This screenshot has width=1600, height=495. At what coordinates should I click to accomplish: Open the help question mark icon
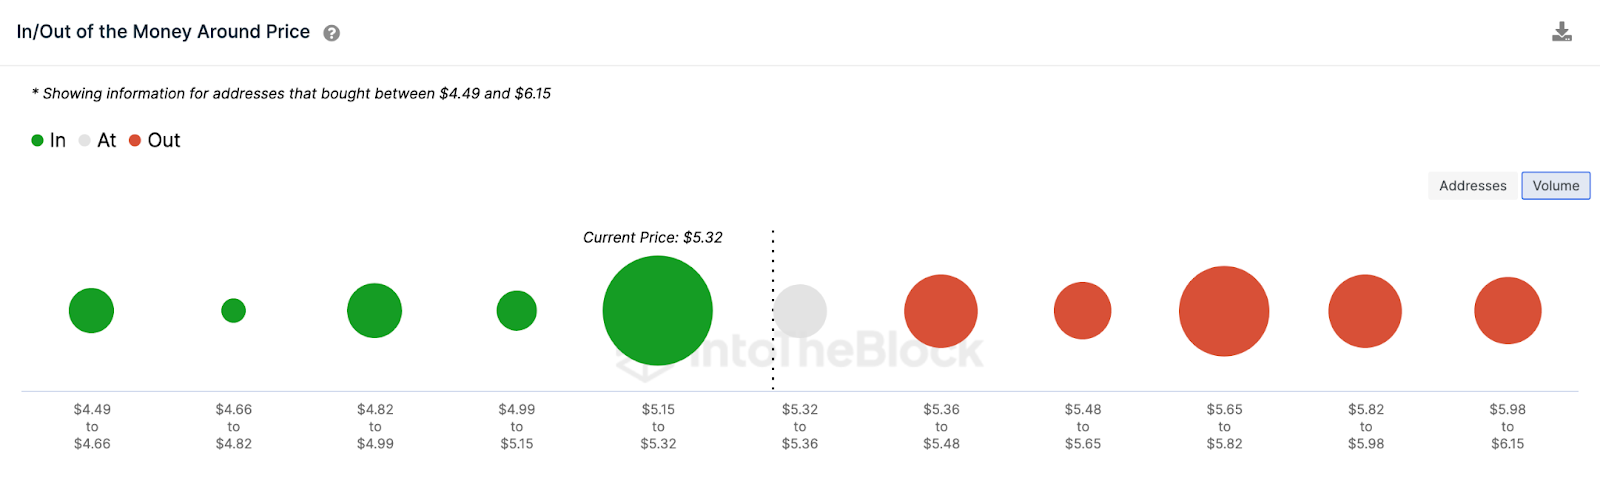point(332,33)
